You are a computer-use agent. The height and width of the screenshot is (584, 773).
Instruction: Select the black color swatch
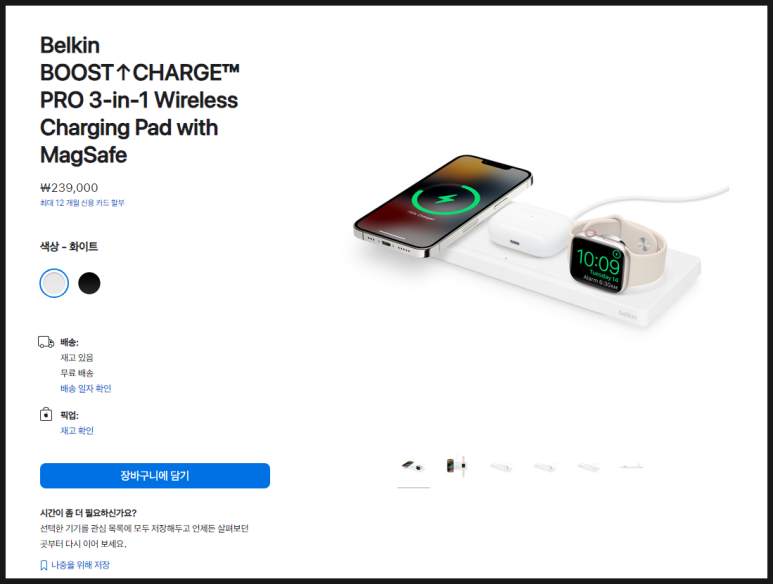[89, 283]
